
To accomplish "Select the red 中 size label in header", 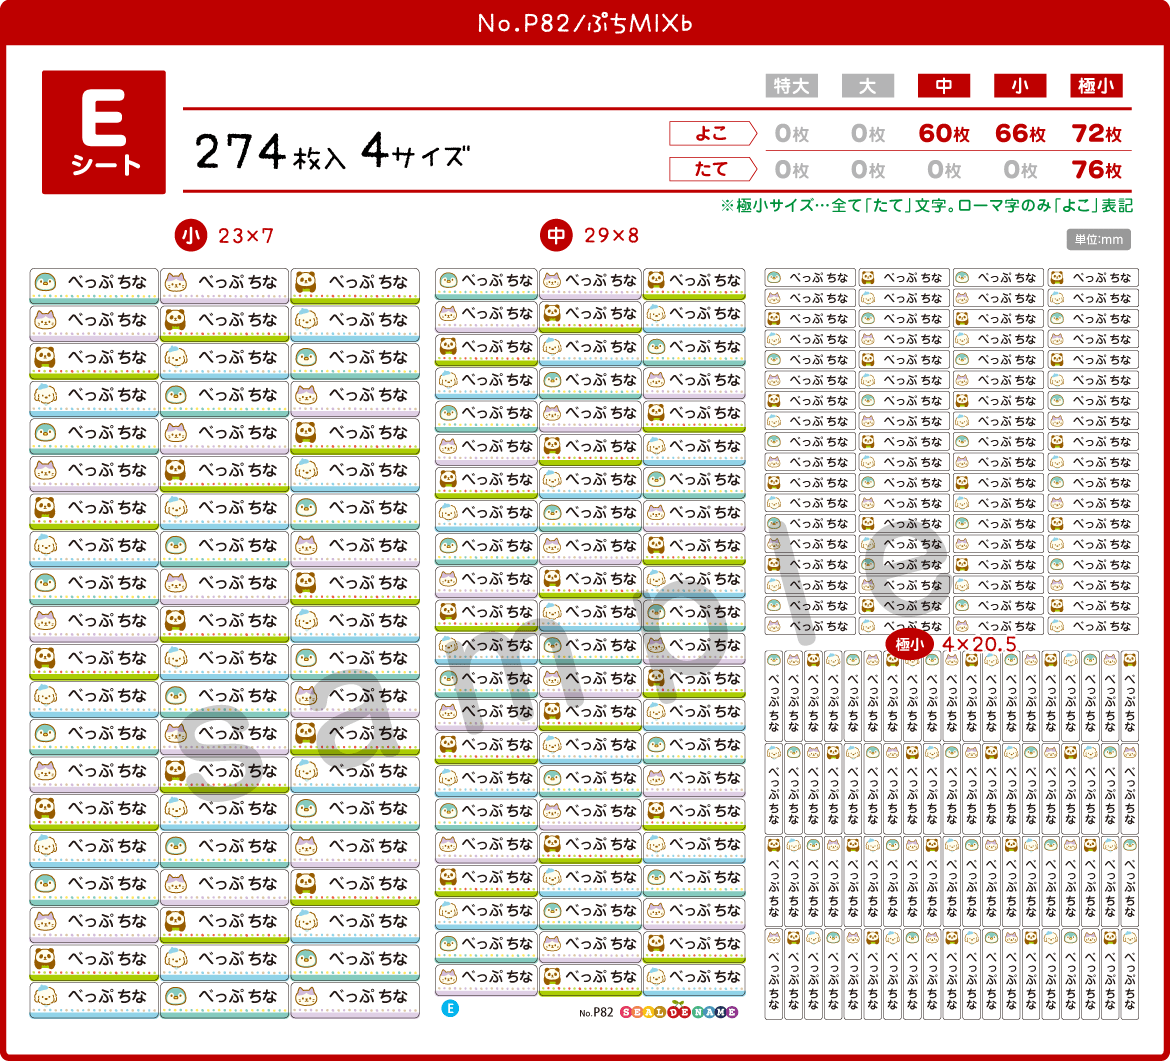I will pyautogui.click(x=944, y=86).
